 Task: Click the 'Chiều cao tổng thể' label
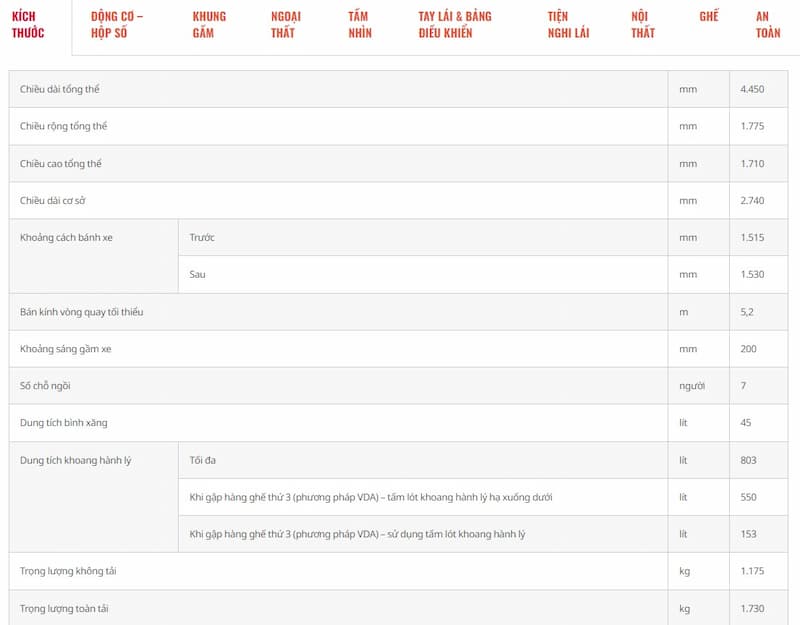click(61, 164)
